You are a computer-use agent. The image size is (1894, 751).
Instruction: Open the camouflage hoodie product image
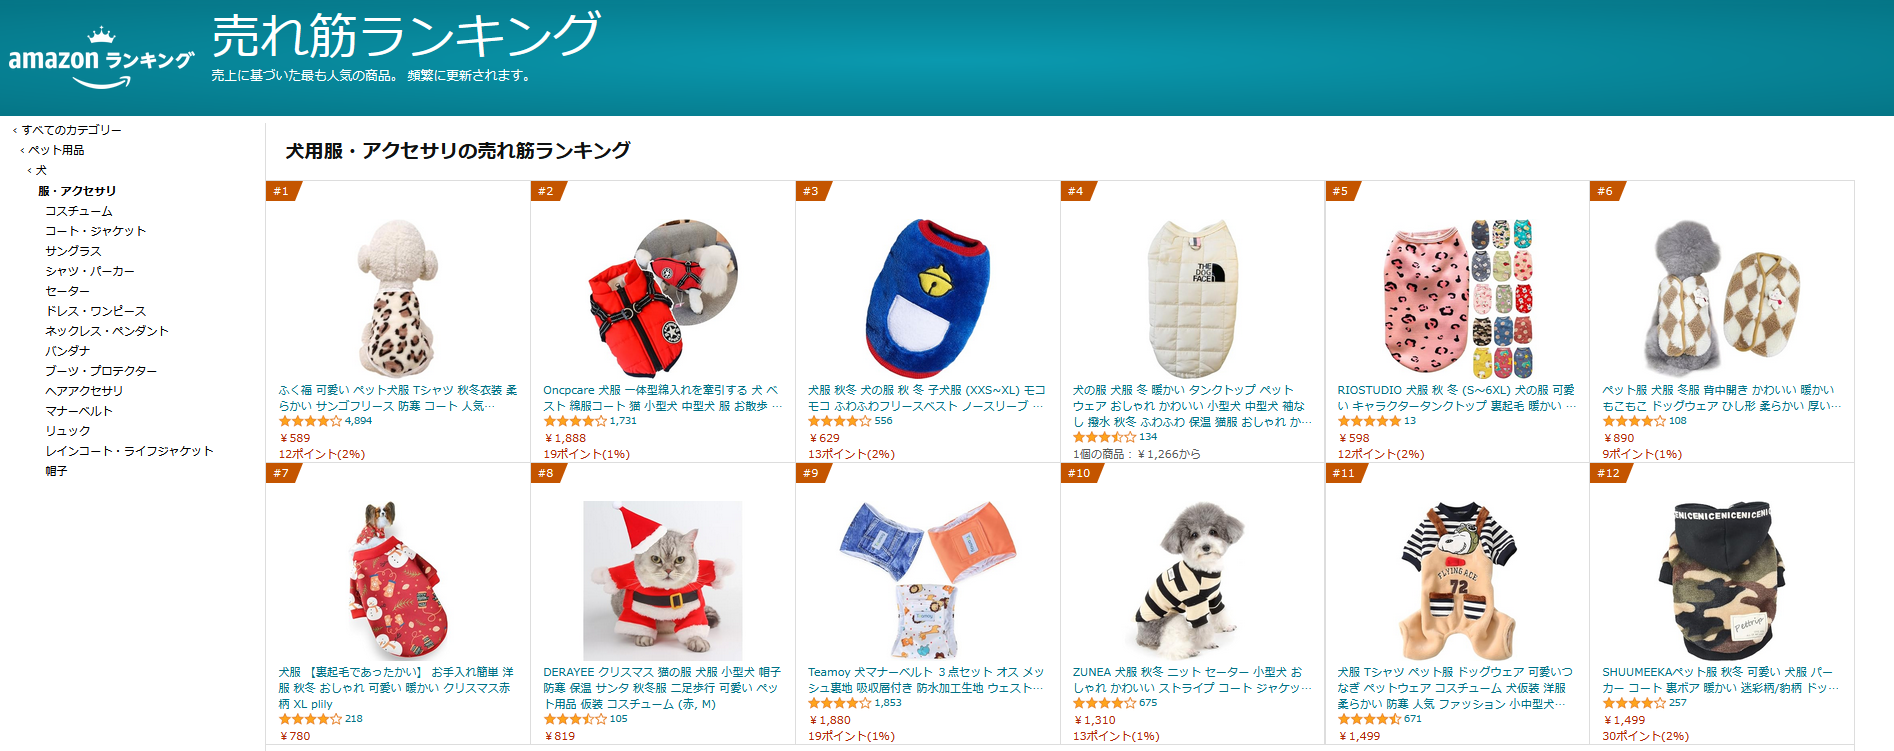click(x=1722, y=580)
